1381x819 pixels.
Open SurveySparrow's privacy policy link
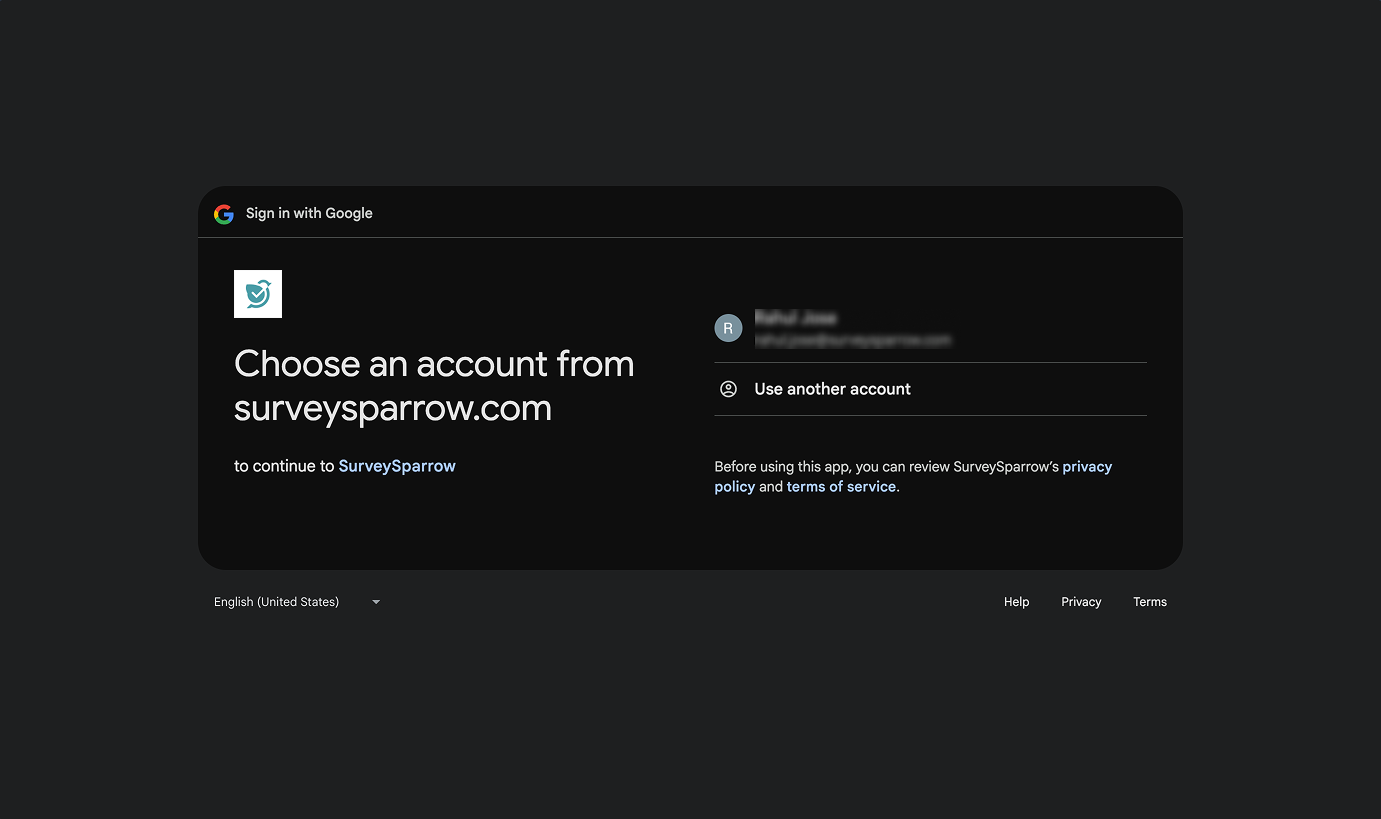[x=1086, y=467]
